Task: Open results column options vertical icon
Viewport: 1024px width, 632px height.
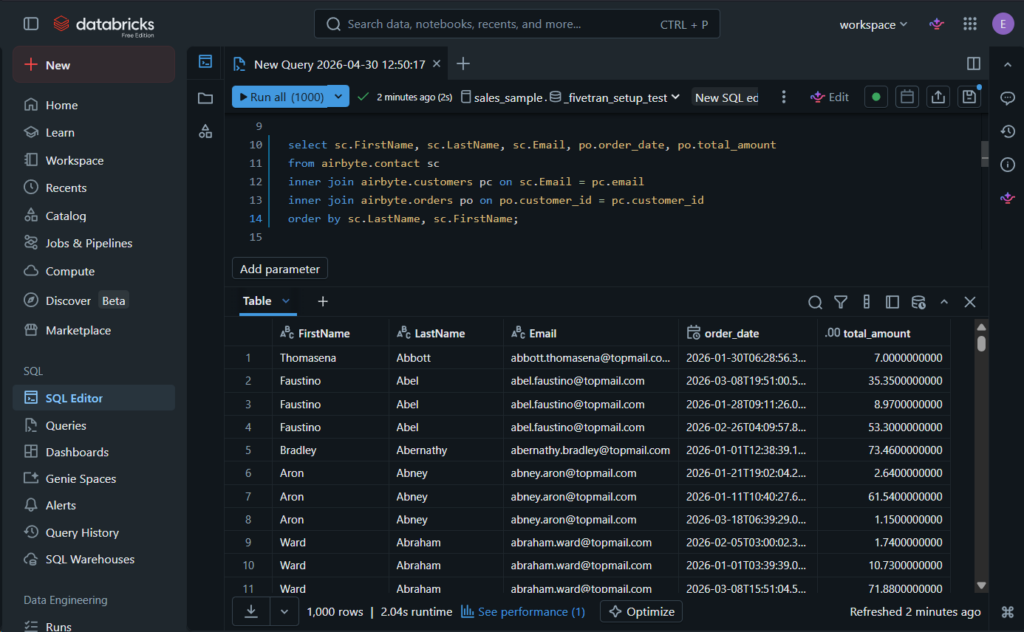Action: click(866, 302)
